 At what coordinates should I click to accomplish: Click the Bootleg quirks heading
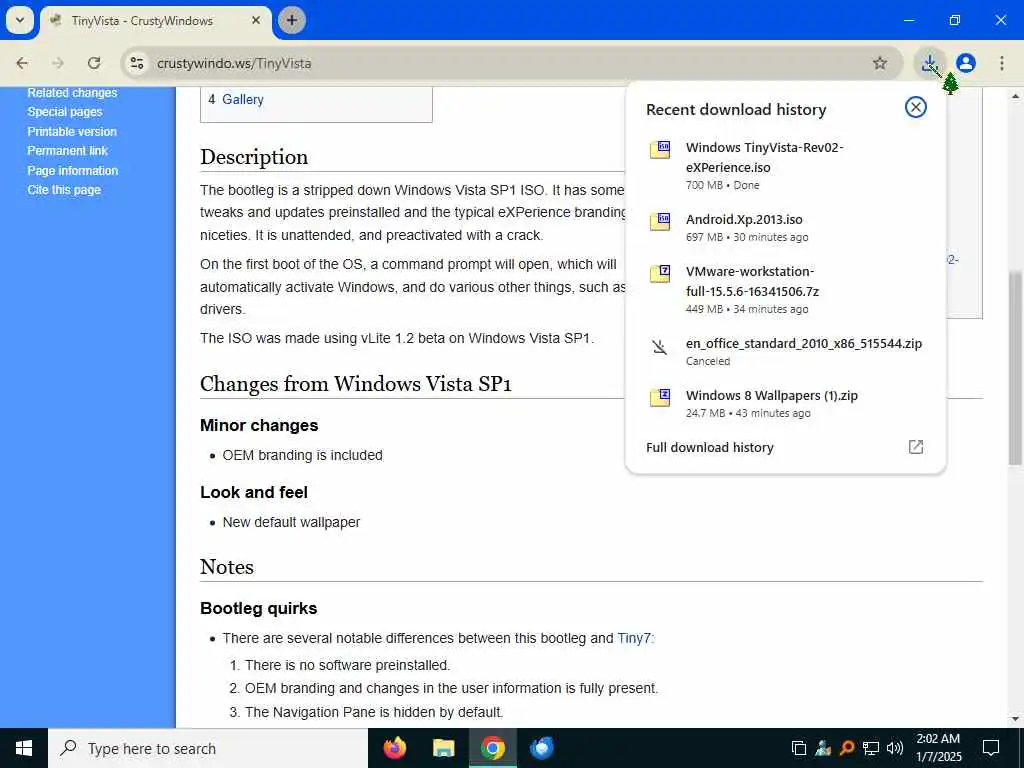[259, 608]
